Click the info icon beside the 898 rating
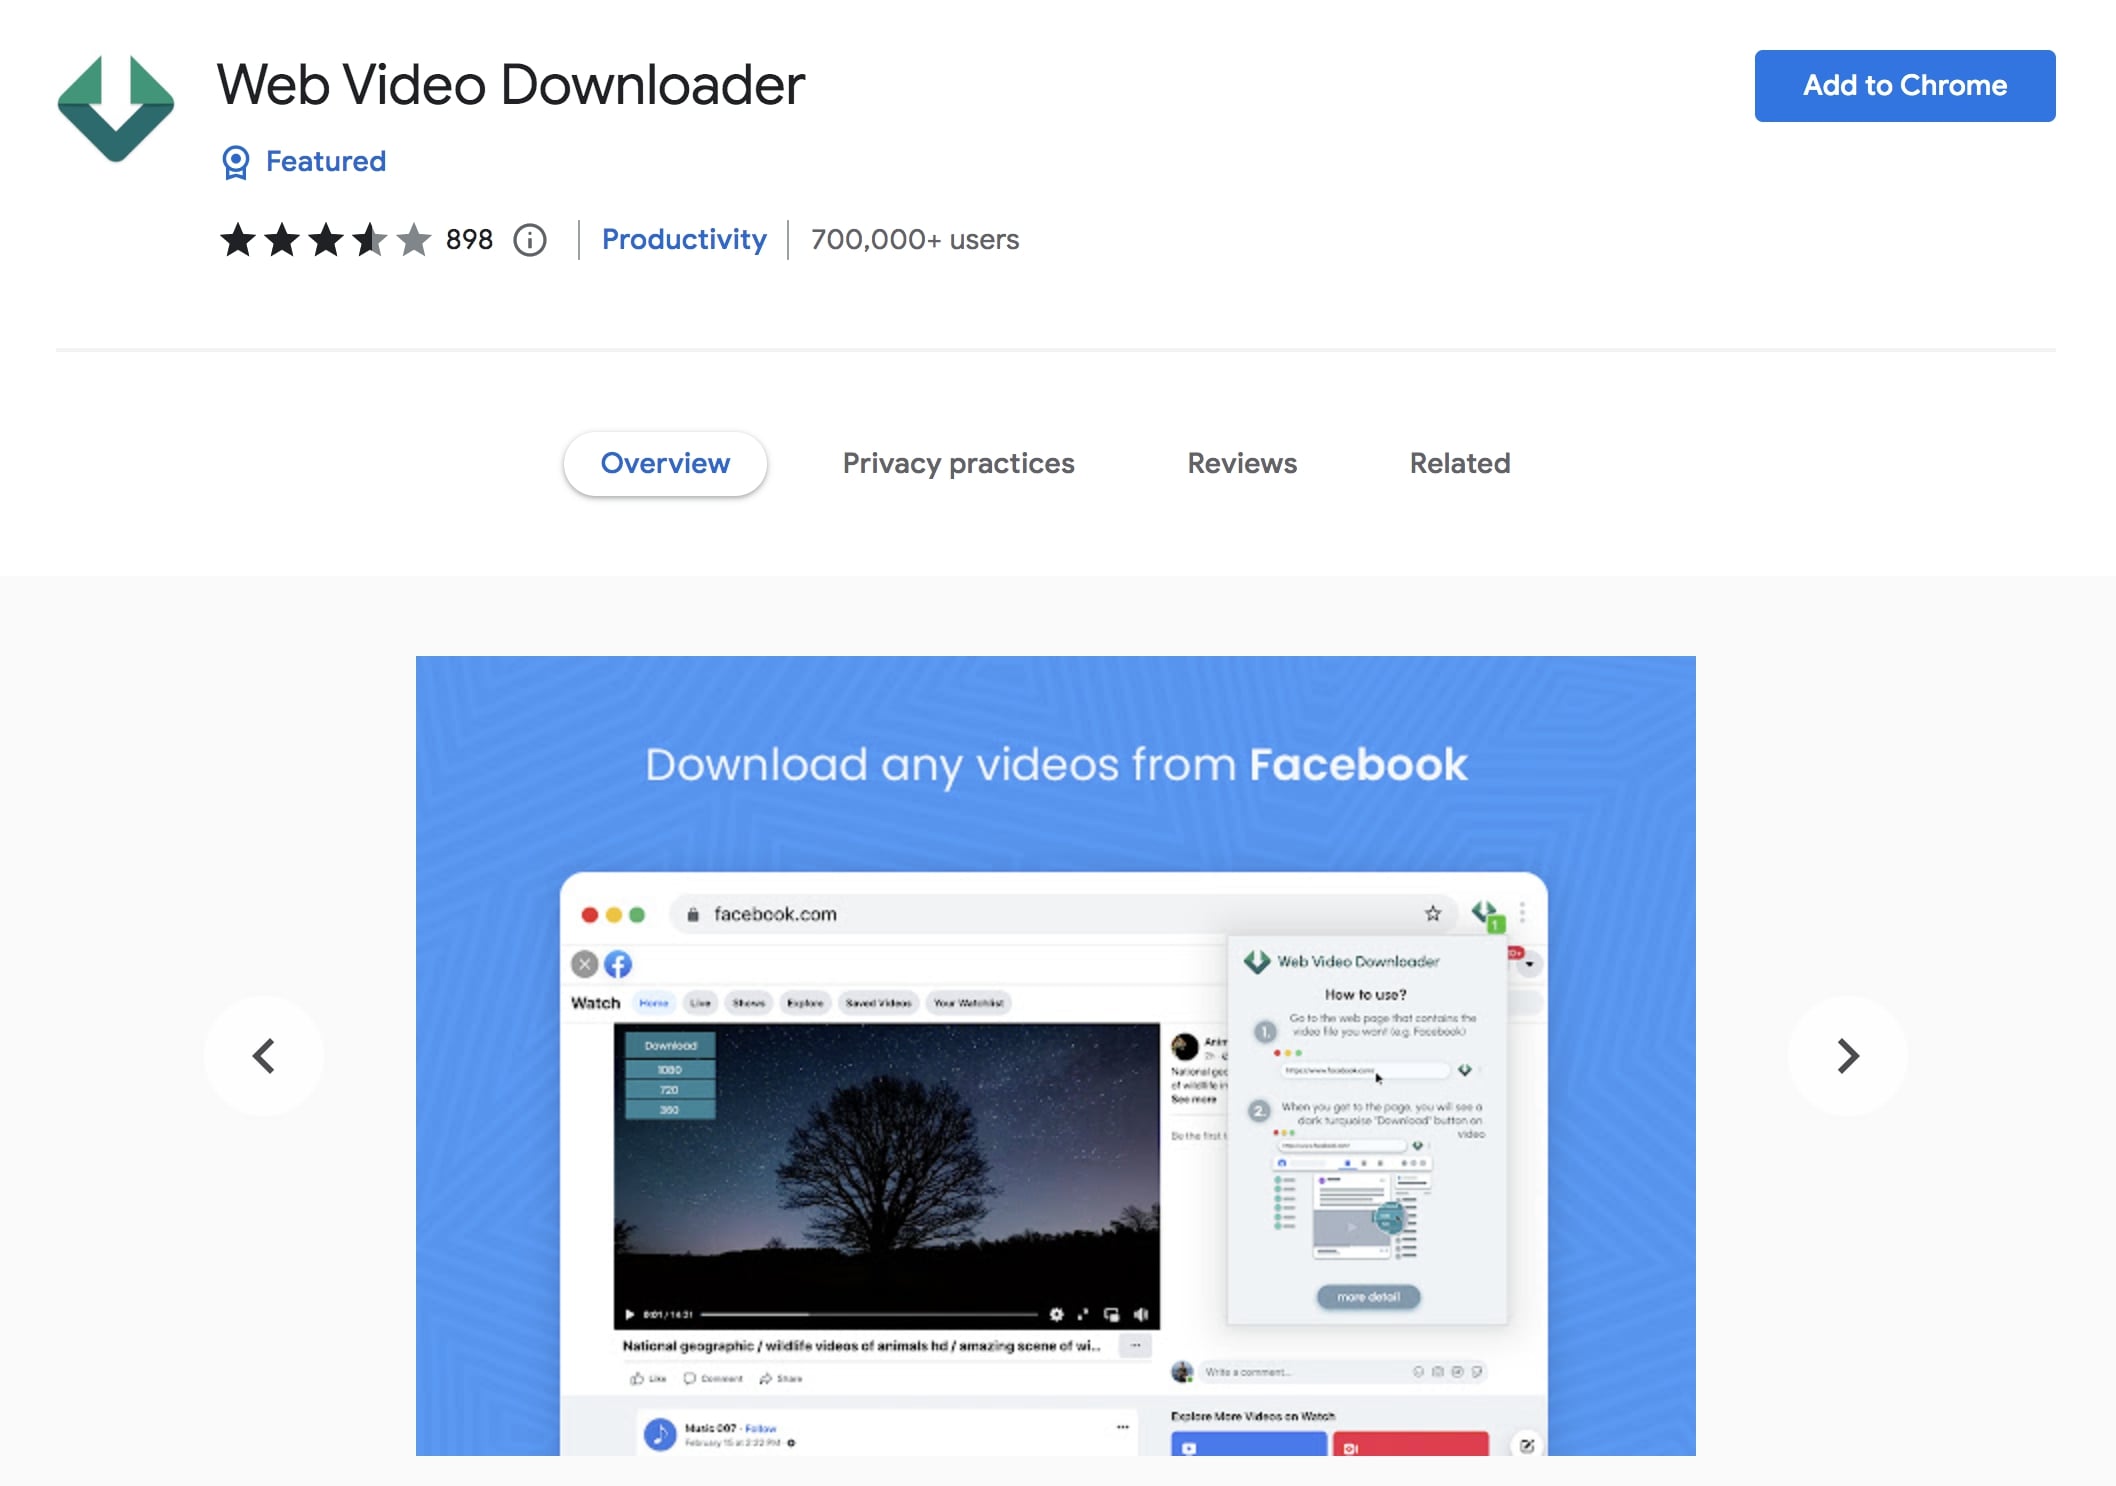2116x1486 pixels. coord(530,240)
